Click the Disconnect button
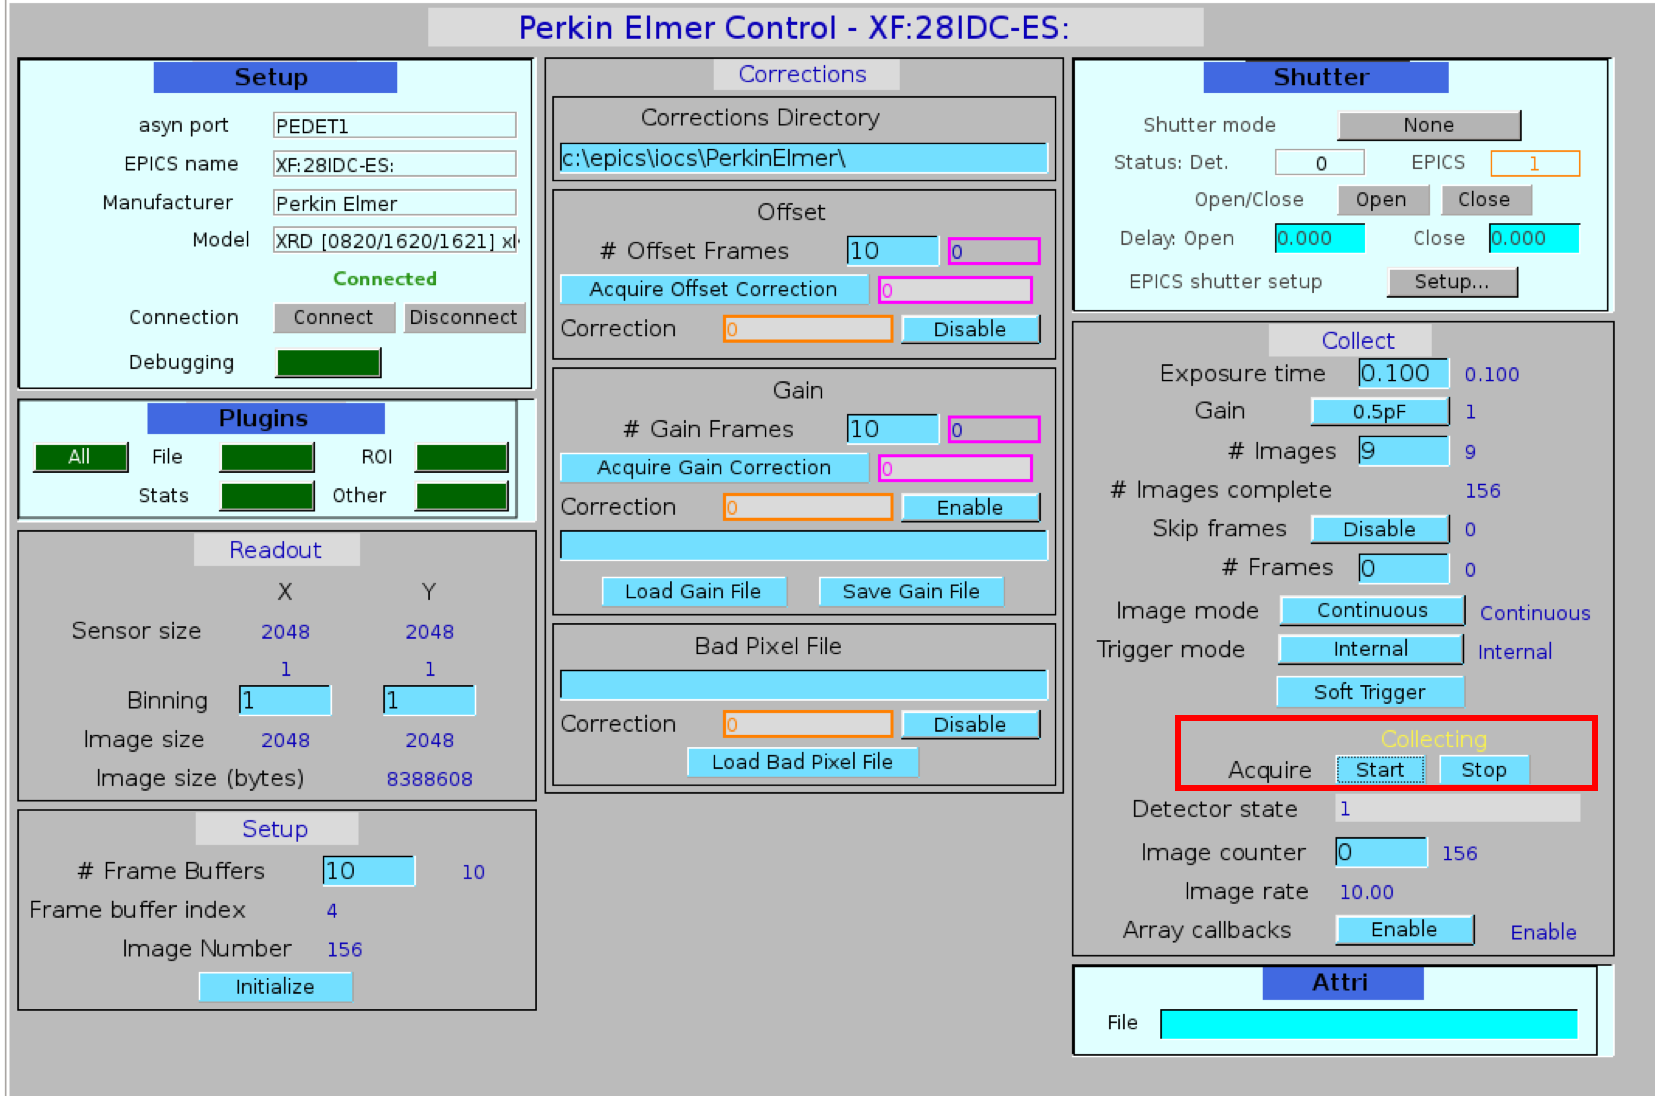 tap(463, 318)
